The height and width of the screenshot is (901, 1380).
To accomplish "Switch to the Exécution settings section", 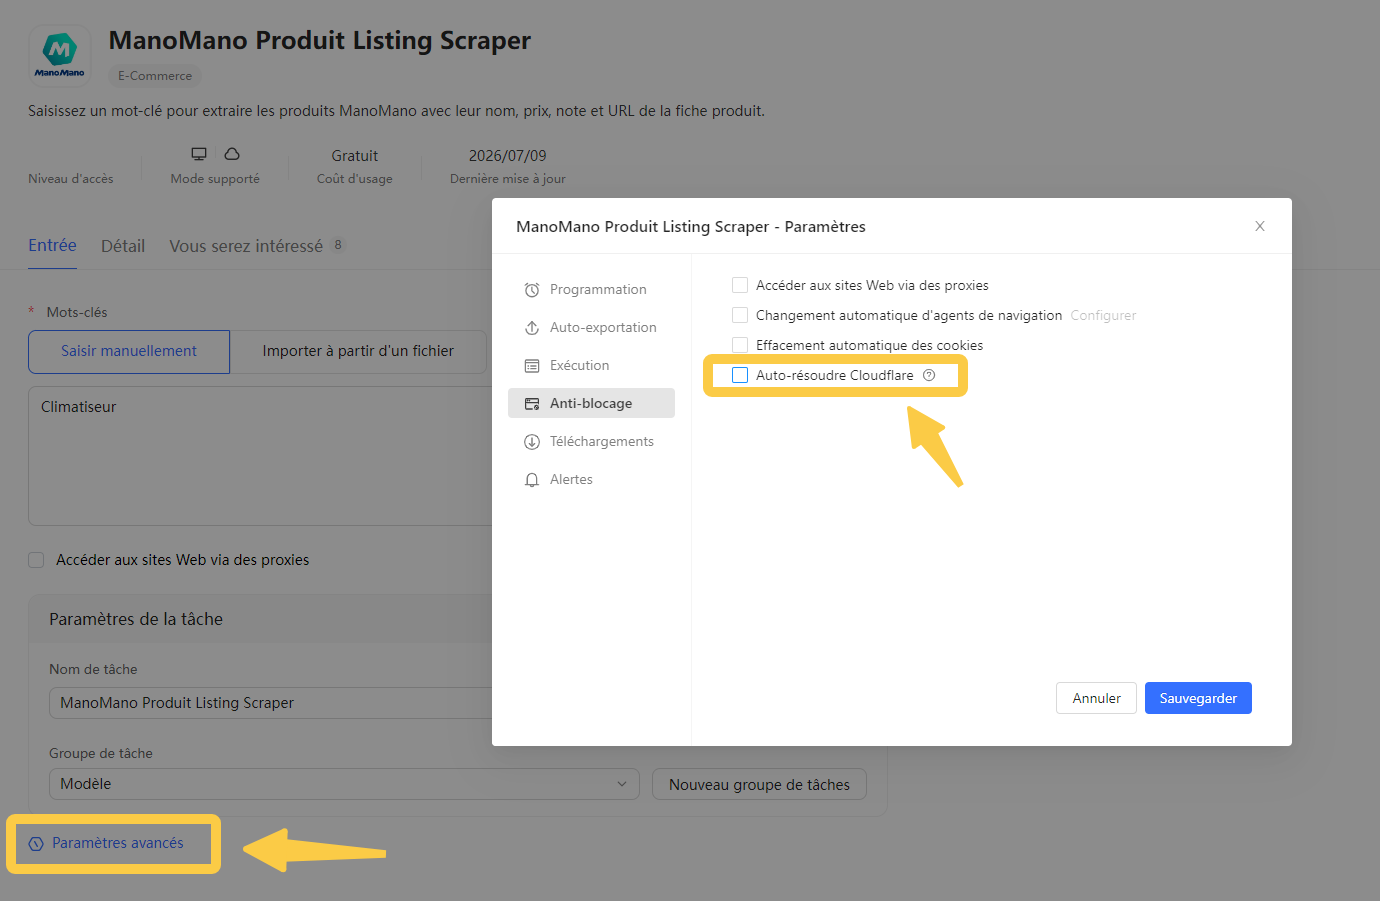I will (x=591, y=365).
